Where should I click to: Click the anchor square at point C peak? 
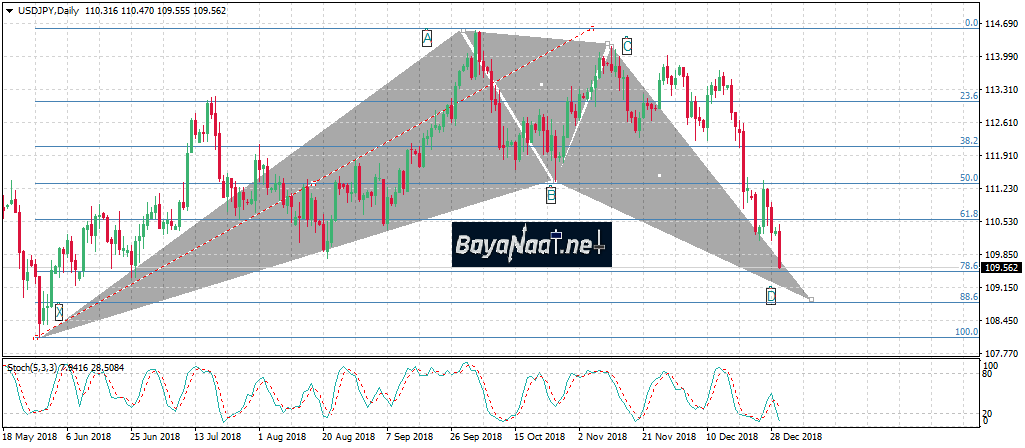(x=608, y=44)
